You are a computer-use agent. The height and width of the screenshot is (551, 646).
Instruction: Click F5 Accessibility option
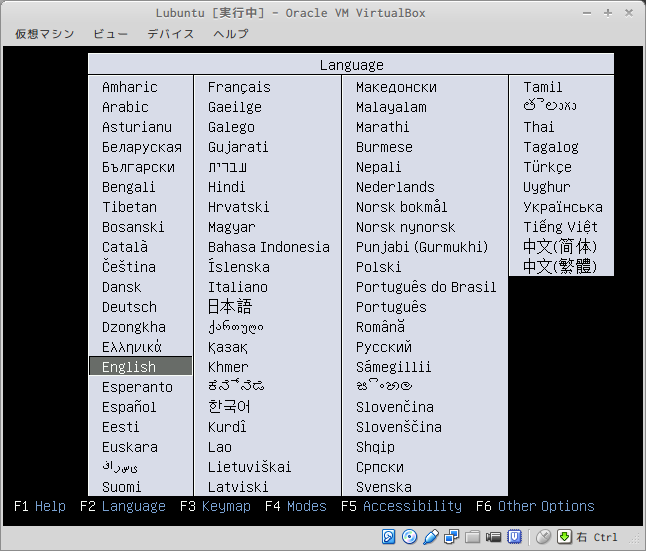pyautogui.click(x=401, y=506)
